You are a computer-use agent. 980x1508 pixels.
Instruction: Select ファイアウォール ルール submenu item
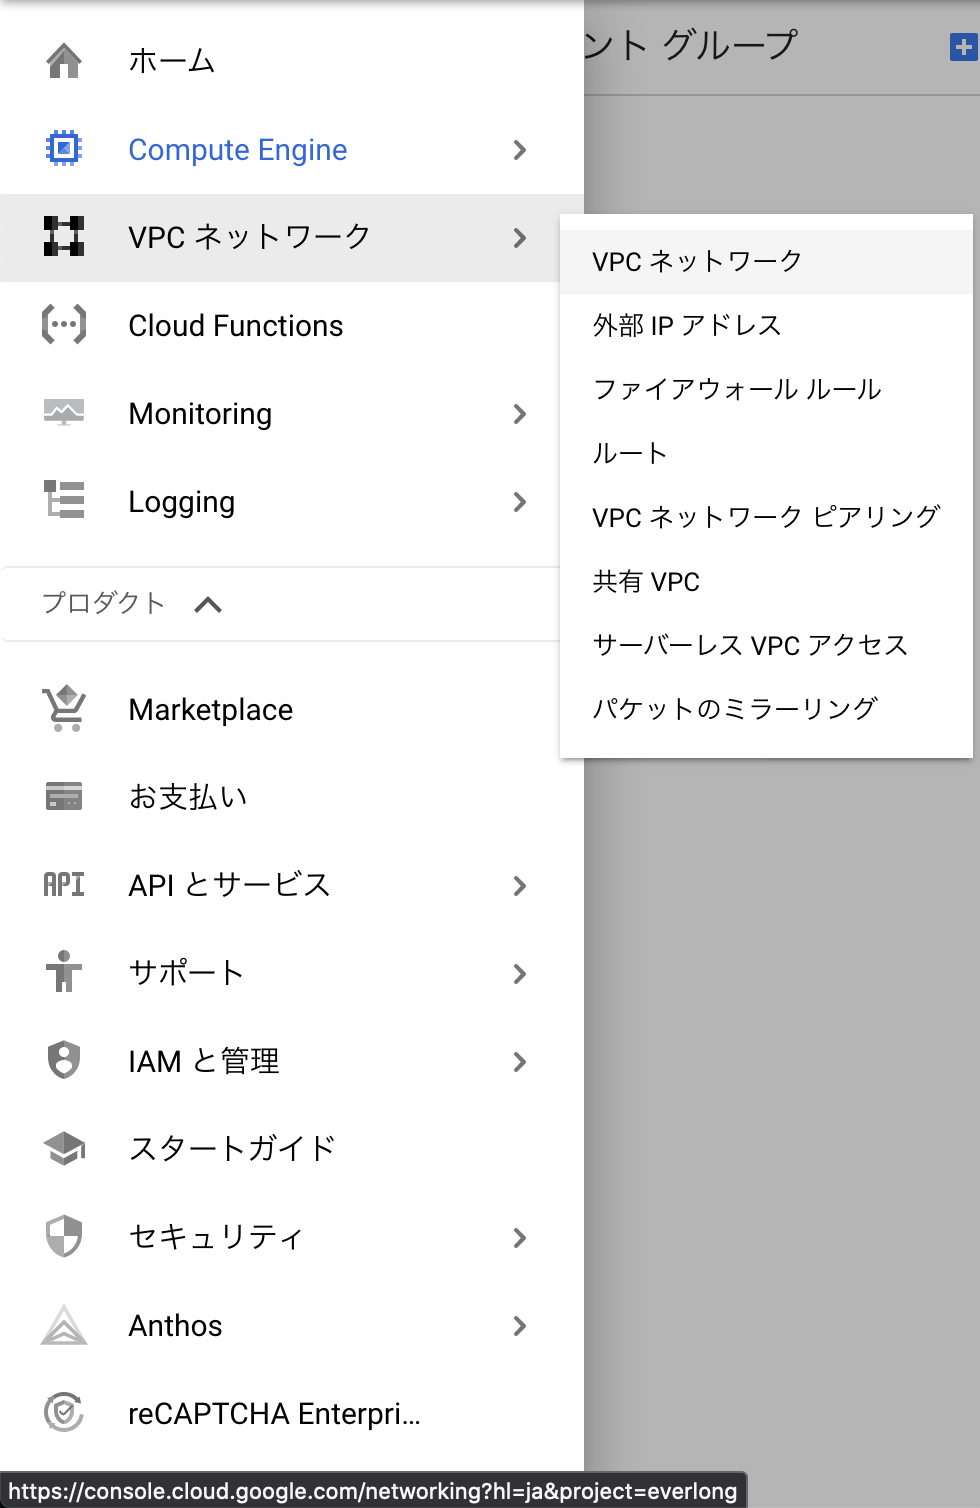point(766,389)
